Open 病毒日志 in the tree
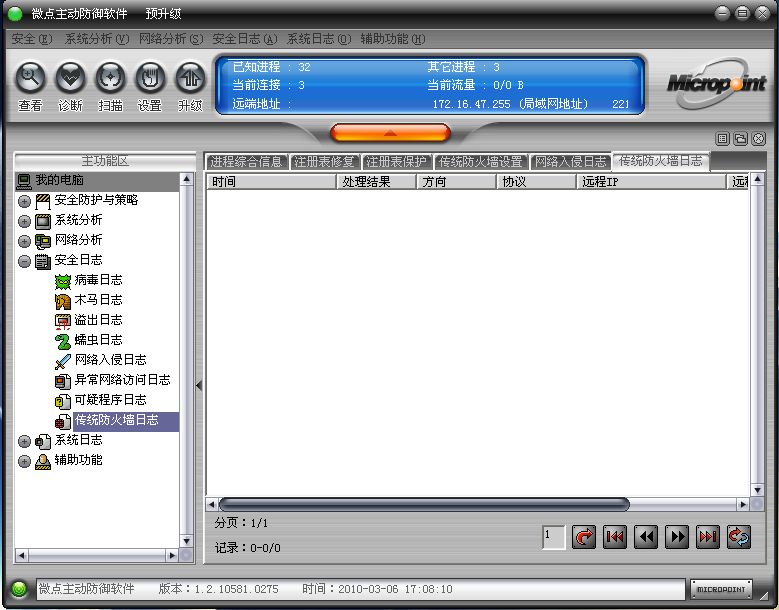The image size is (779, 610). (98, 280)
